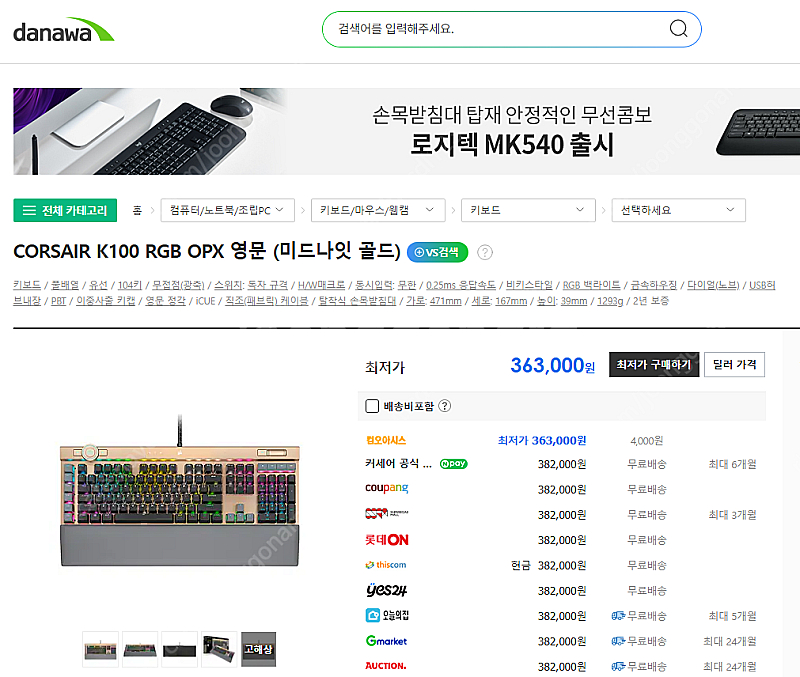The width and height of the screenshot is (800, 677).
Task: Click 탈착식 손목받침대 spec link
Action: click(x=357, y=301)
